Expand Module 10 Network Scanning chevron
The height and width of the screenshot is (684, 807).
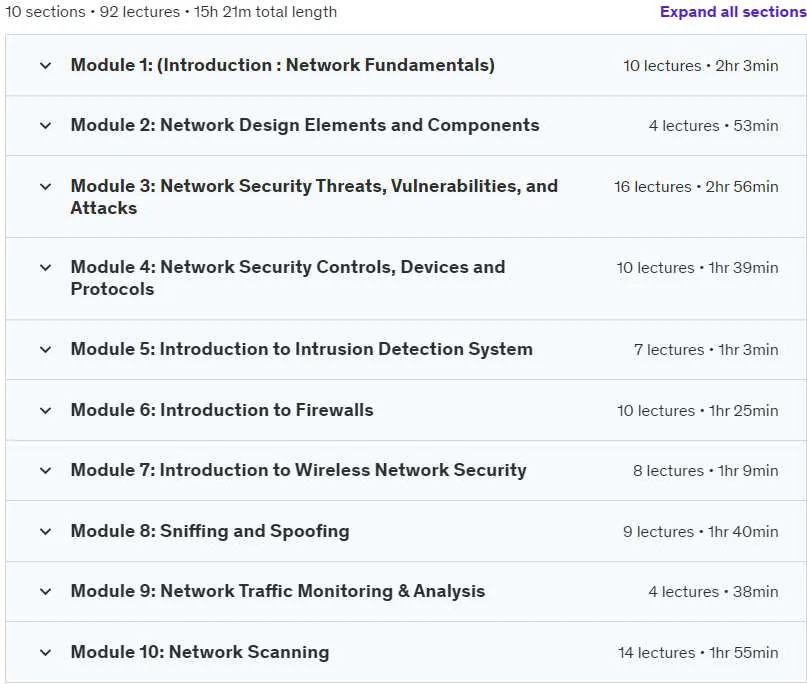45,653
